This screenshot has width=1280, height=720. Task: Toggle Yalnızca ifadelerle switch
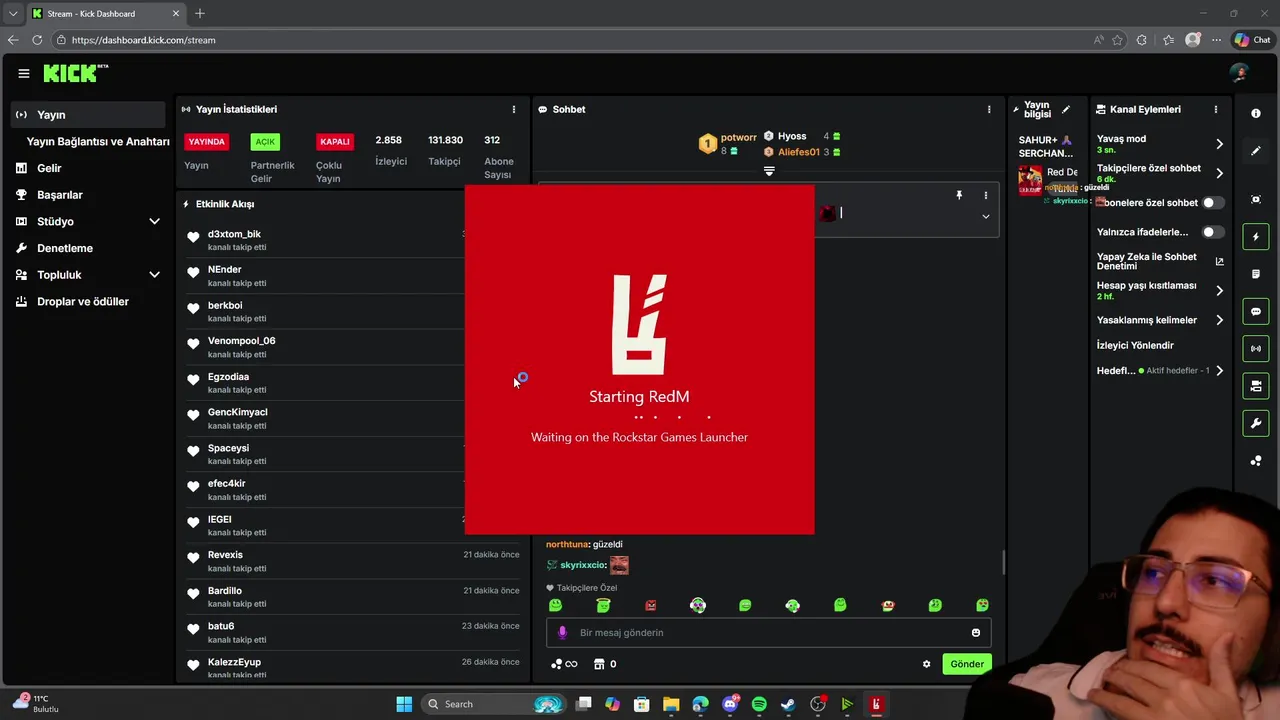pyautogui.click(x=1213, y=232)
